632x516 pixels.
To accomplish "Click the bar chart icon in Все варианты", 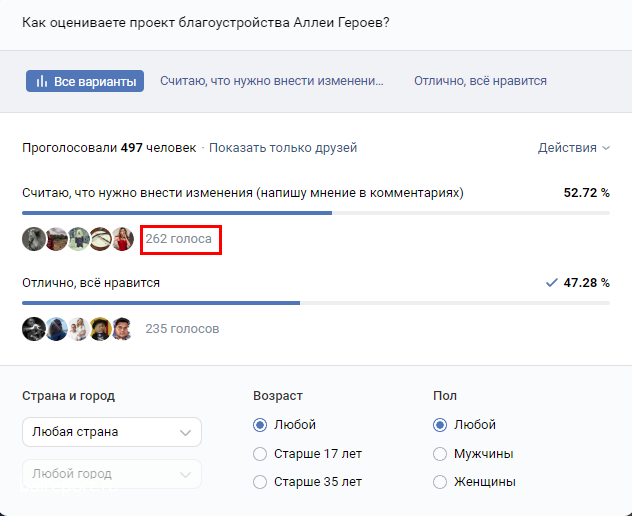I will 43,81.
